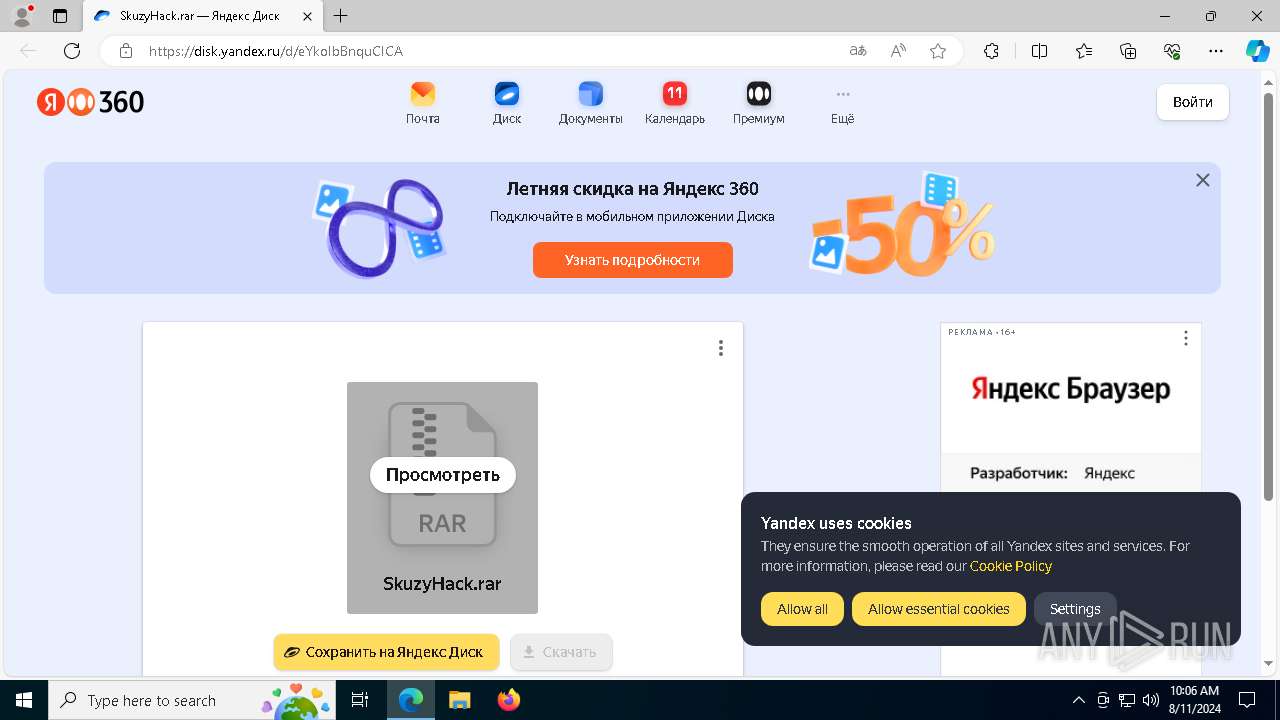Open the ad three-dot options menu
The width and height of the screenshot is (1280, 720).
click(x=1186, y=338)
